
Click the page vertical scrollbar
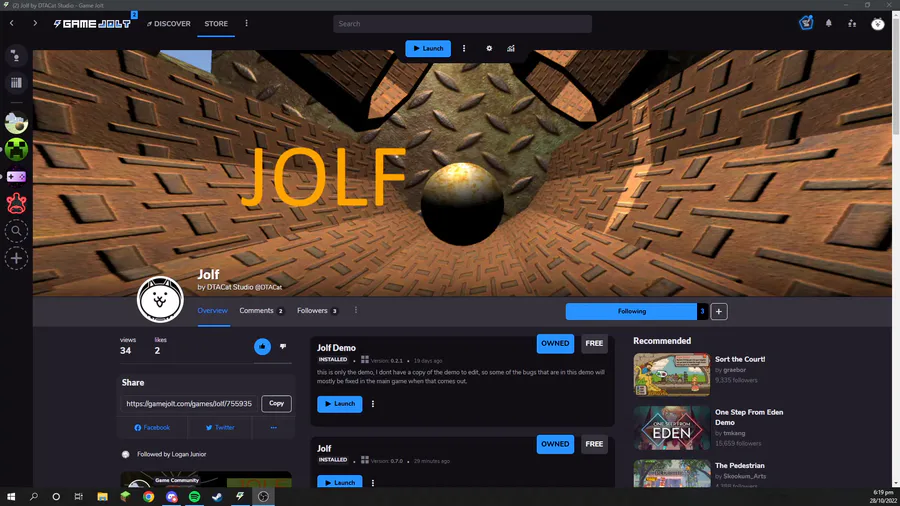pyautogui.click(x=896, y=75)
